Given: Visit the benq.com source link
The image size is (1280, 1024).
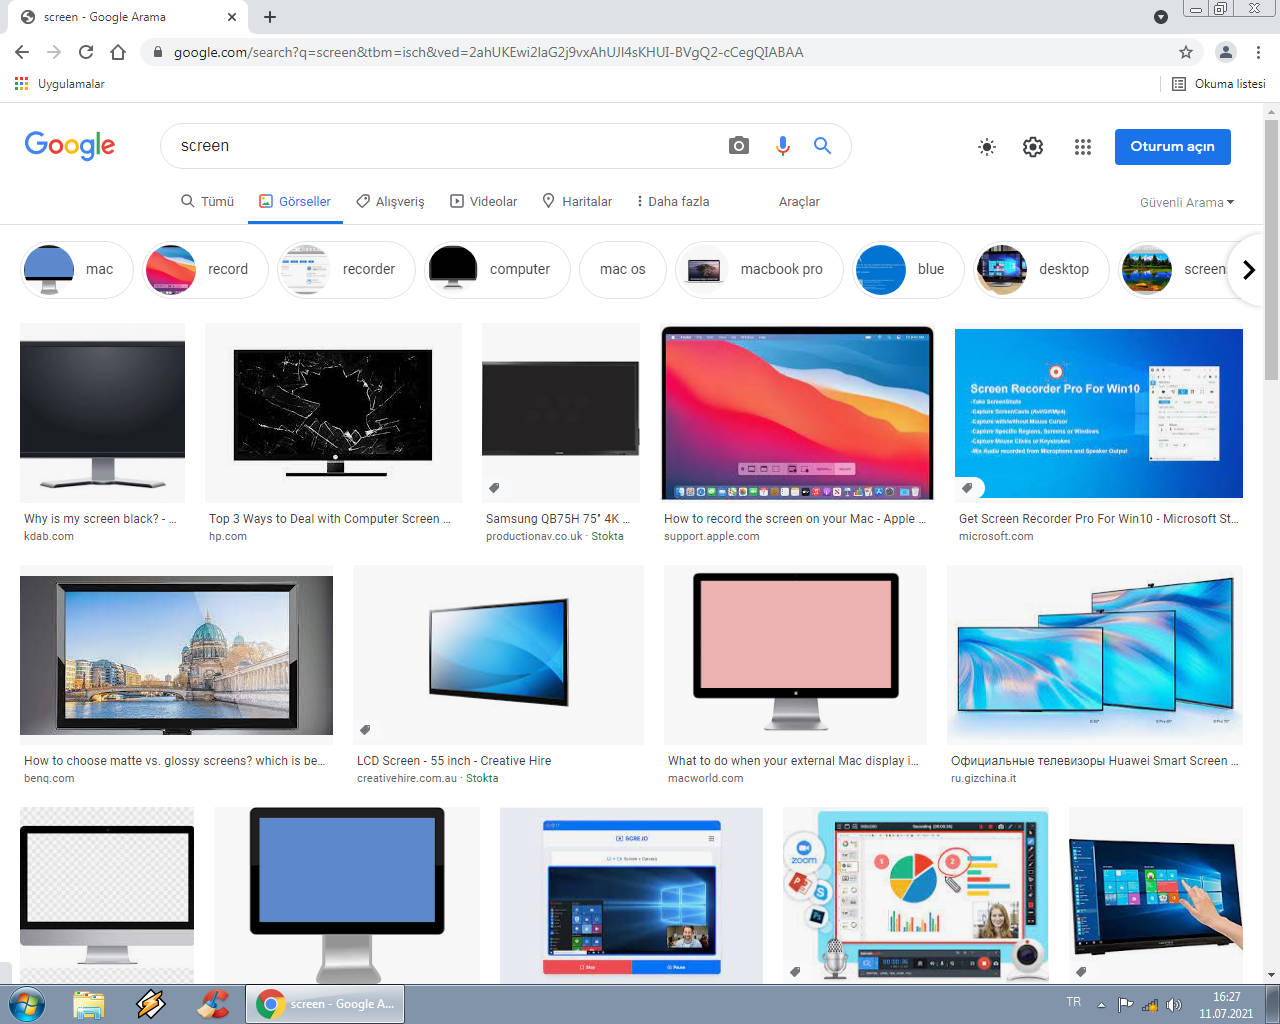Looking at the screenshot, I should [49, 779].
